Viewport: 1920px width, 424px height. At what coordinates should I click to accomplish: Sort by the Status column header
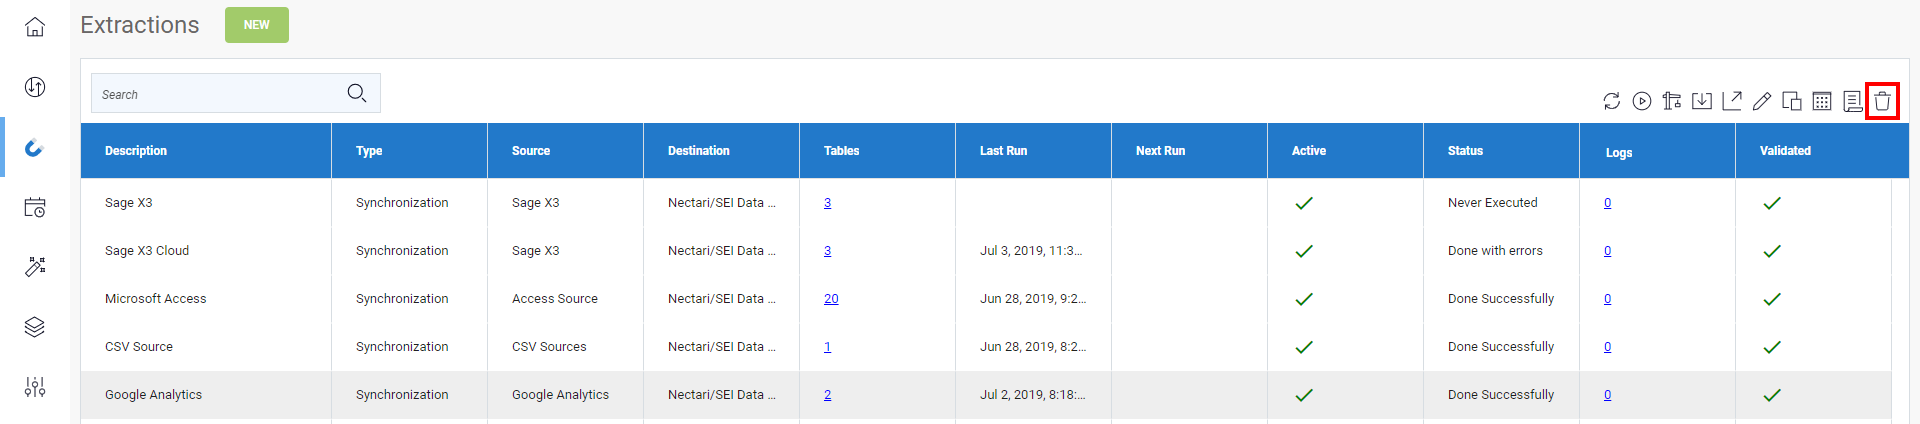(x=1465, y=151)
